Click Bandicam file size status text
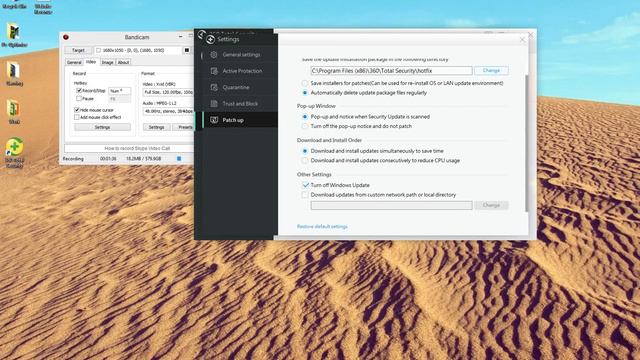This screenshot has width=640, height=360. pos(144,159)
